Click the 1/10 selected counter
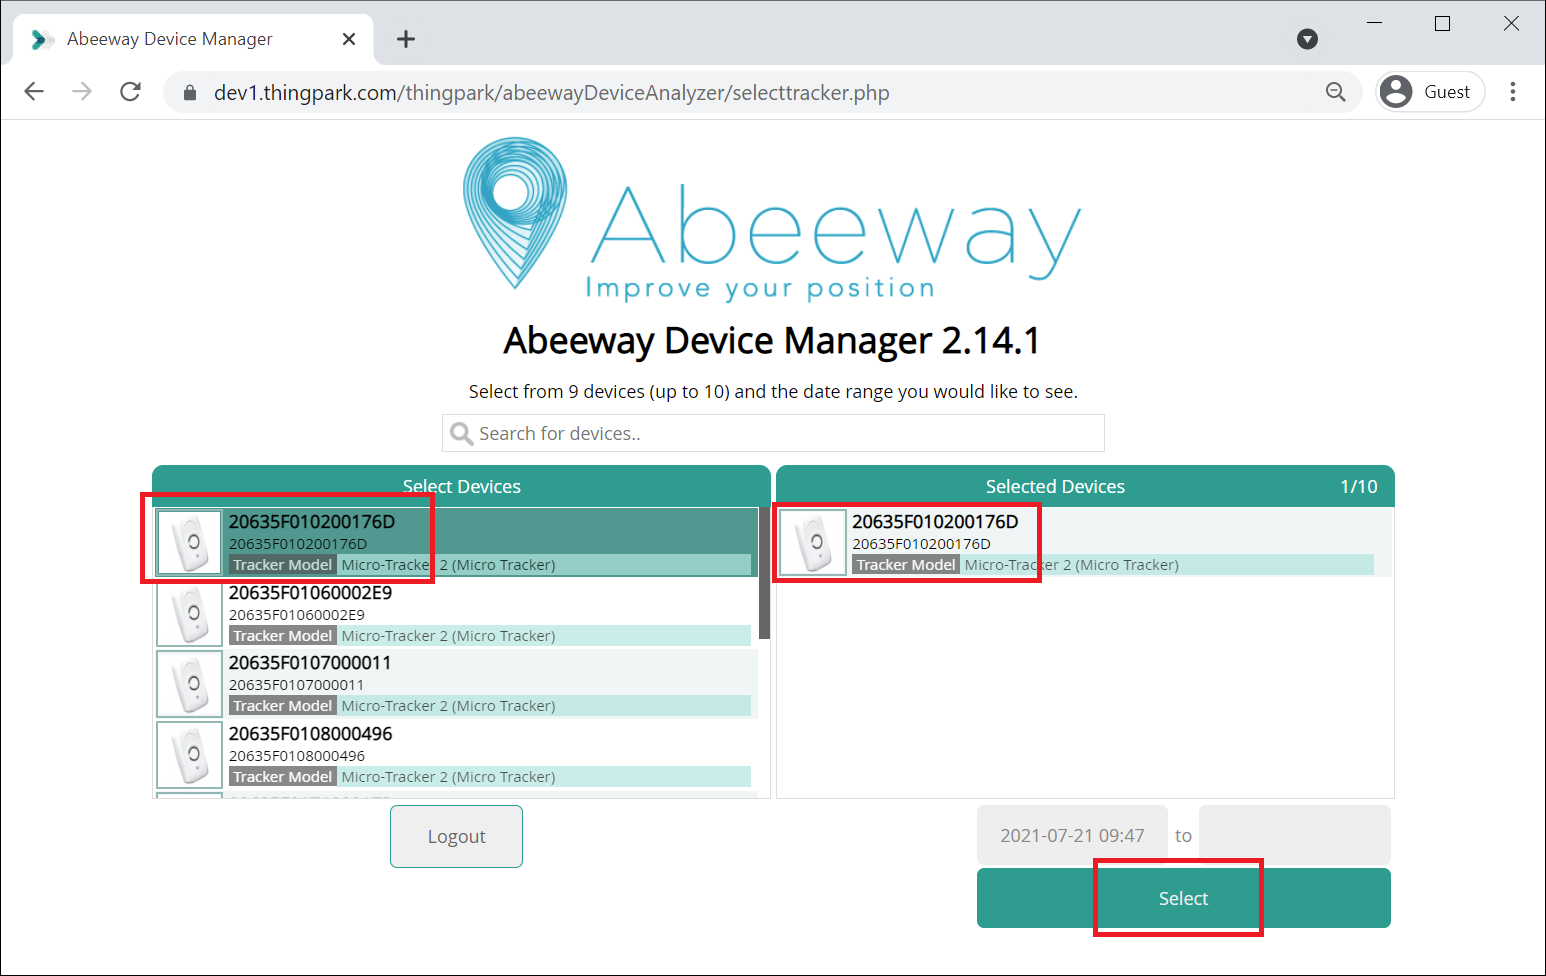 [1359, 486]
